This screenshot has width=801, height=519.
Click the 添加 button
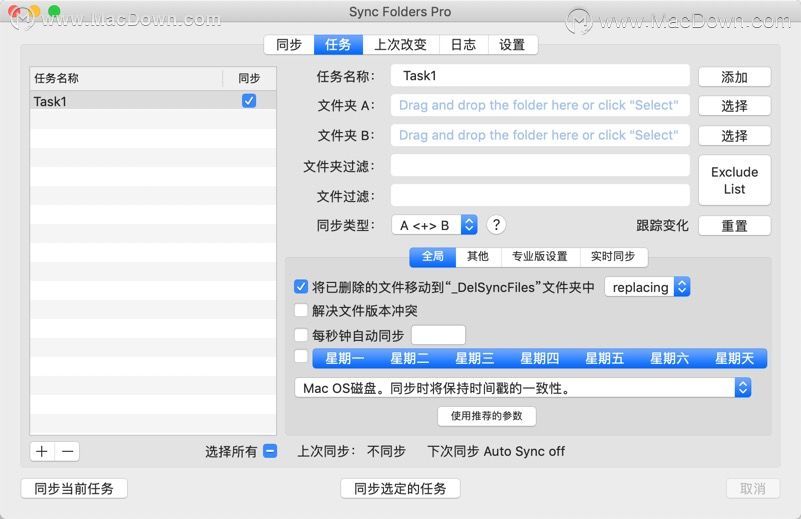click(x=734, y=77)
